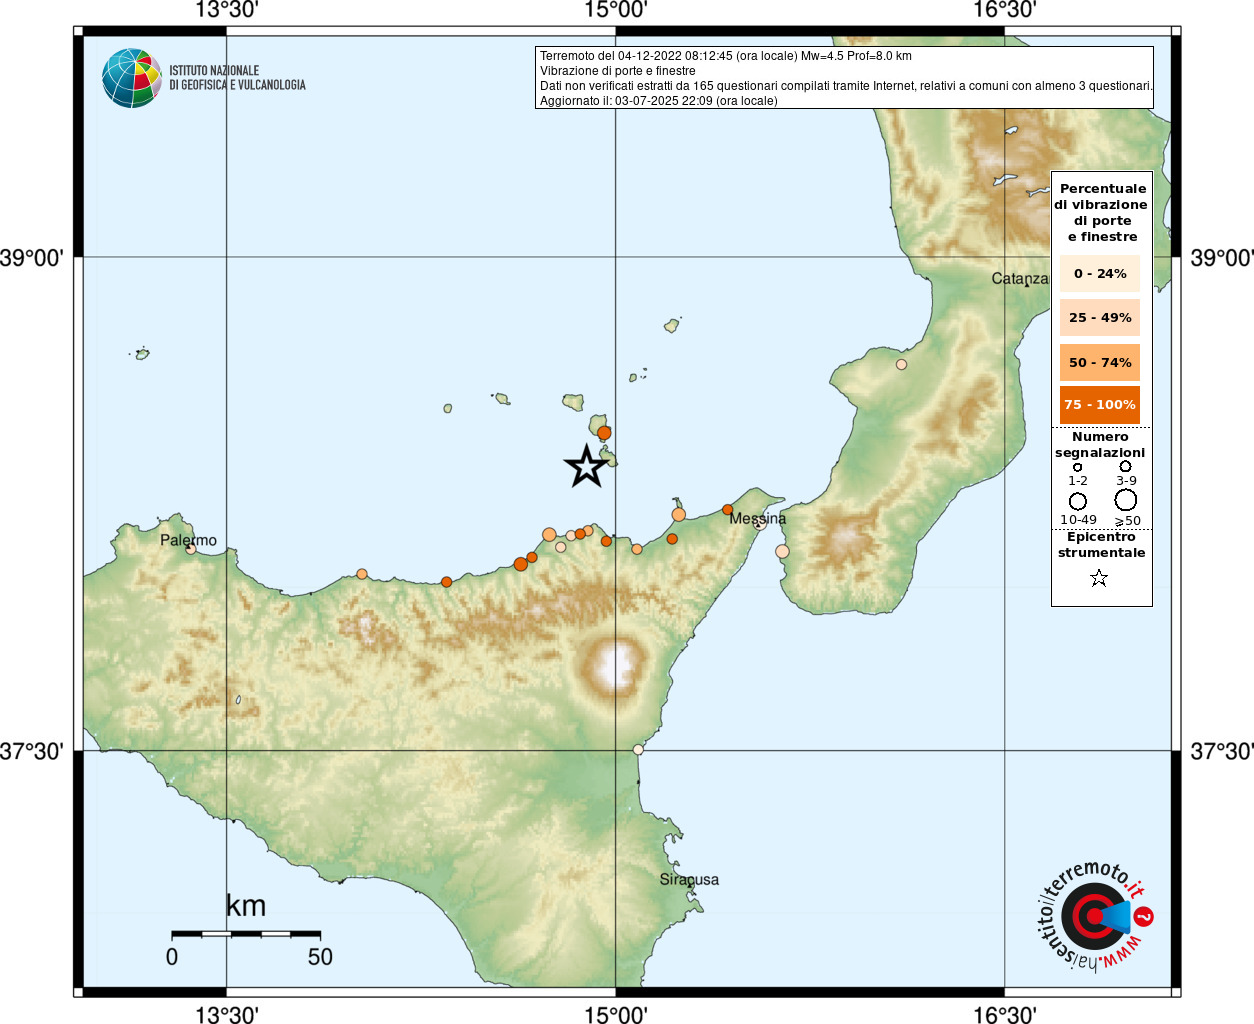1254x1024 pixels.
Task: Click the Messina city label
Action: click(757, 518)
